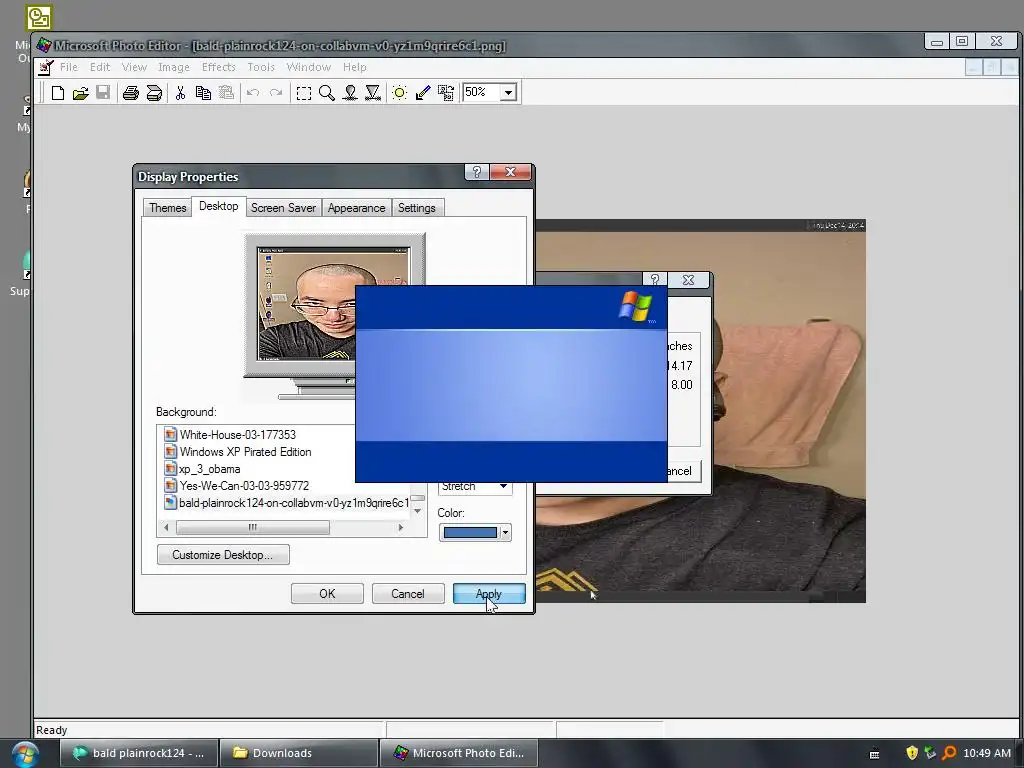The height and width of the screenshot is (768, 1024).
Task: Switch to bald plainrock124 taskbar button
Action: tap(140, 753)
